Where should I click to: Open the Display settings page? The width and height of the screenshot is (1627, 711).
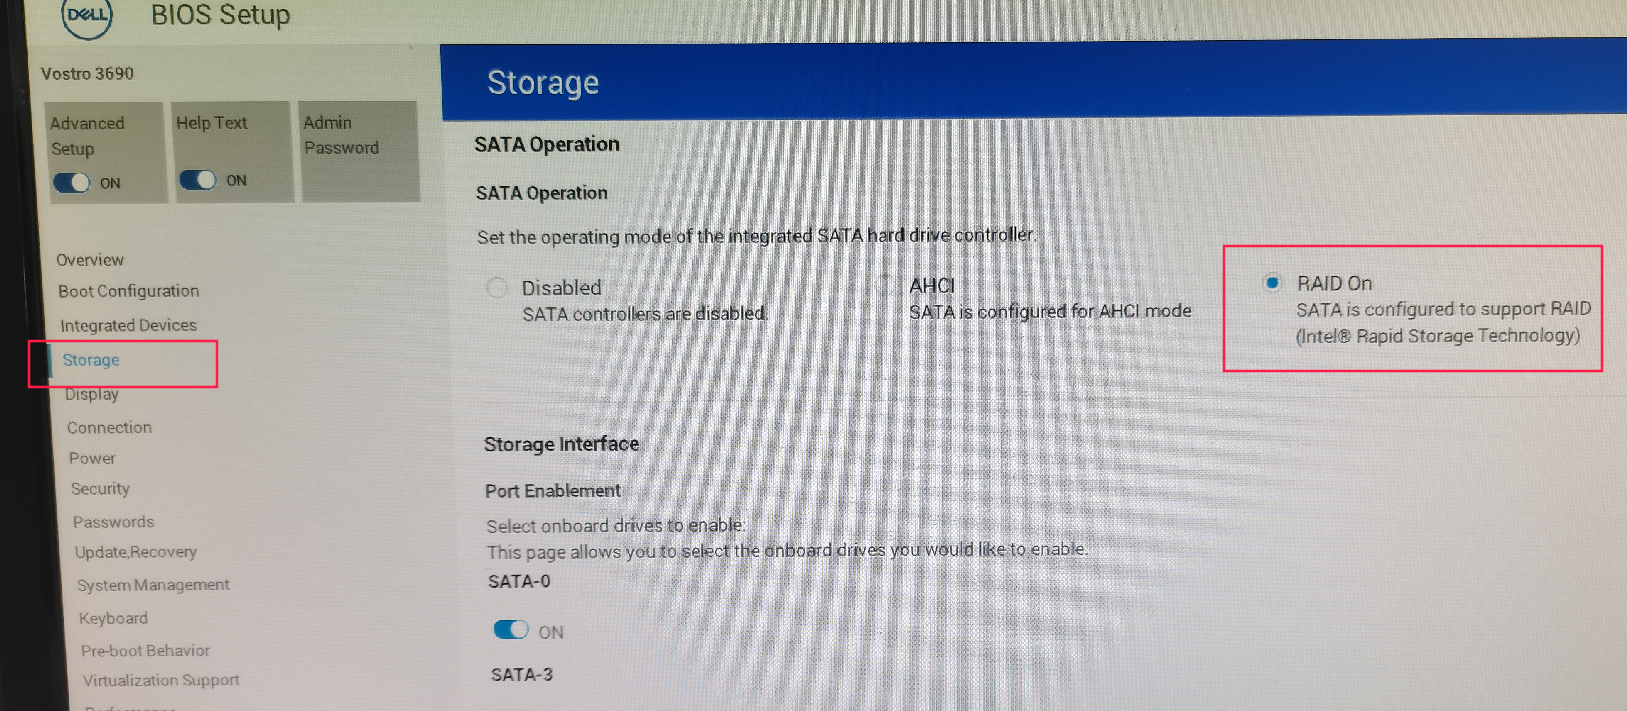pyautogui.click(x=92, y=394)
